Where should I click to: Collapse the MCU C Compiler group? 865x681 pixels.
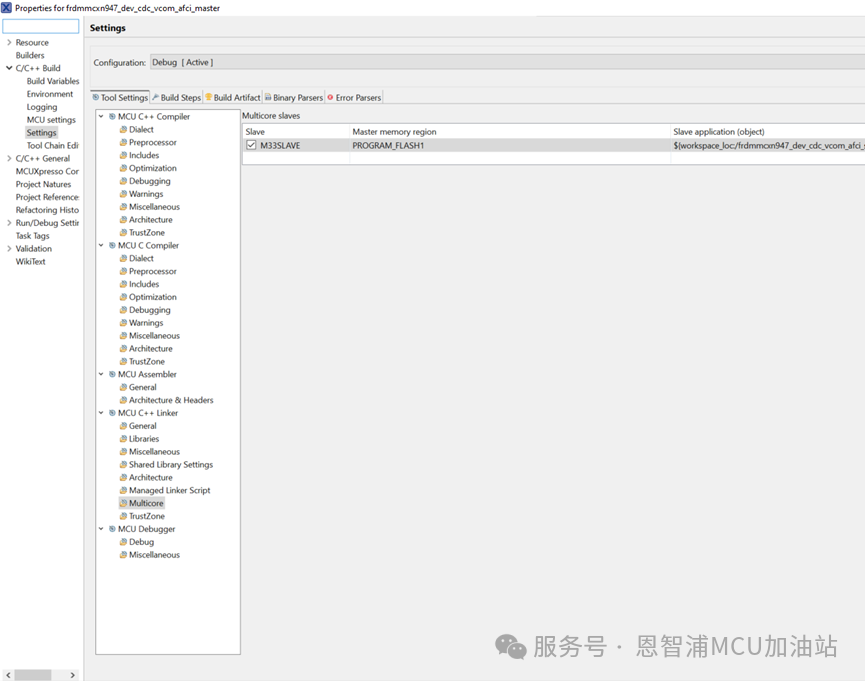click(x=101, y=245)
